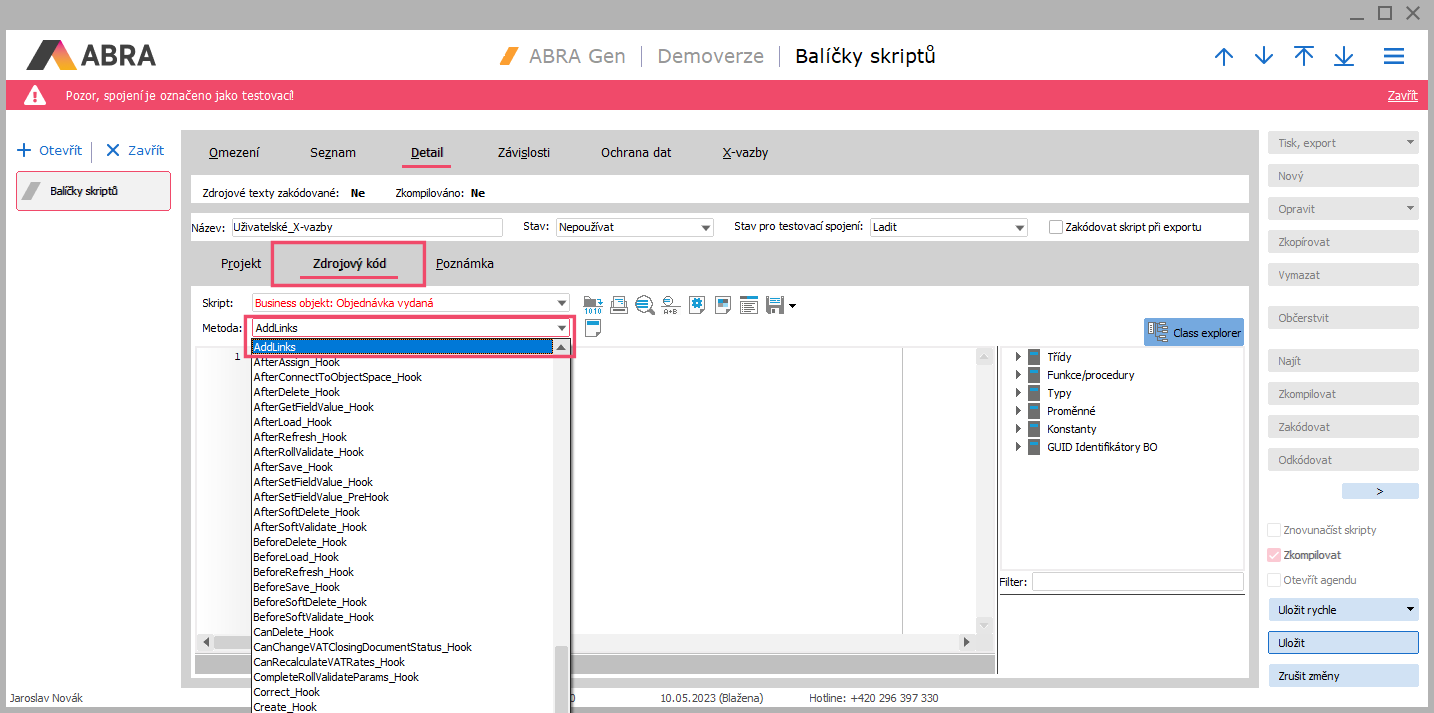Click Zavřít link in the red warning bar

point(1402,96)
